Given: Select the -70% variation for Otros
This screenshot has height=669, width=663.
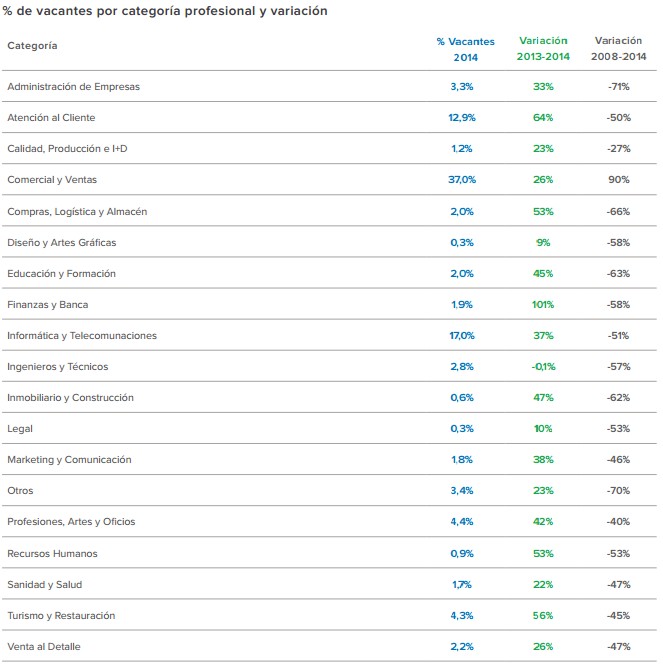Looking at the screenshot, I should [x=618, y=491].
